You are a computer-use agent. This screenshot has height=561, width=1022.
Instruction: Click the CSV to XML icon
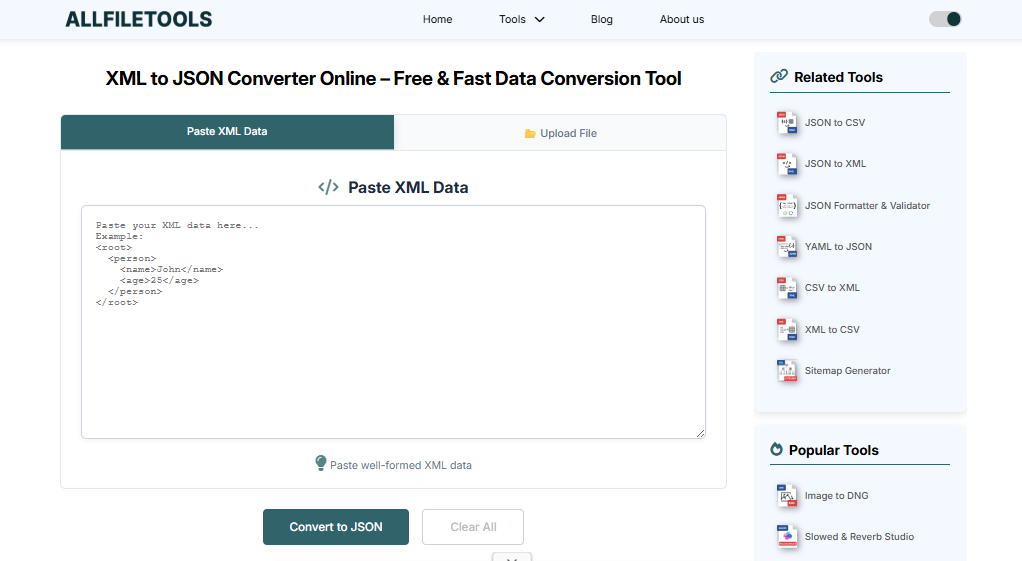coord(787,288)
